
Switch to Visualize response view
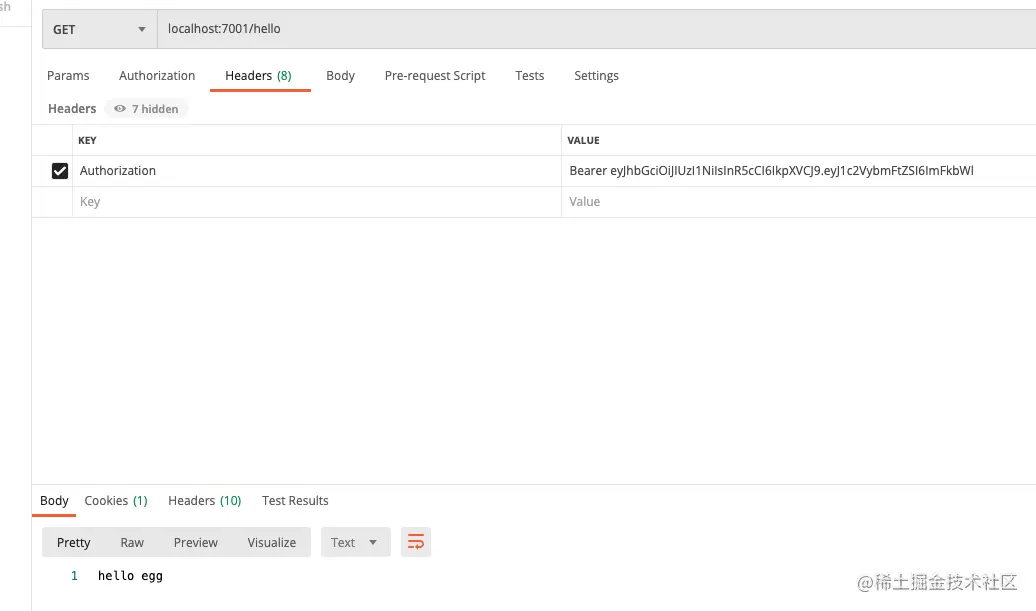[x=272, y=542]
